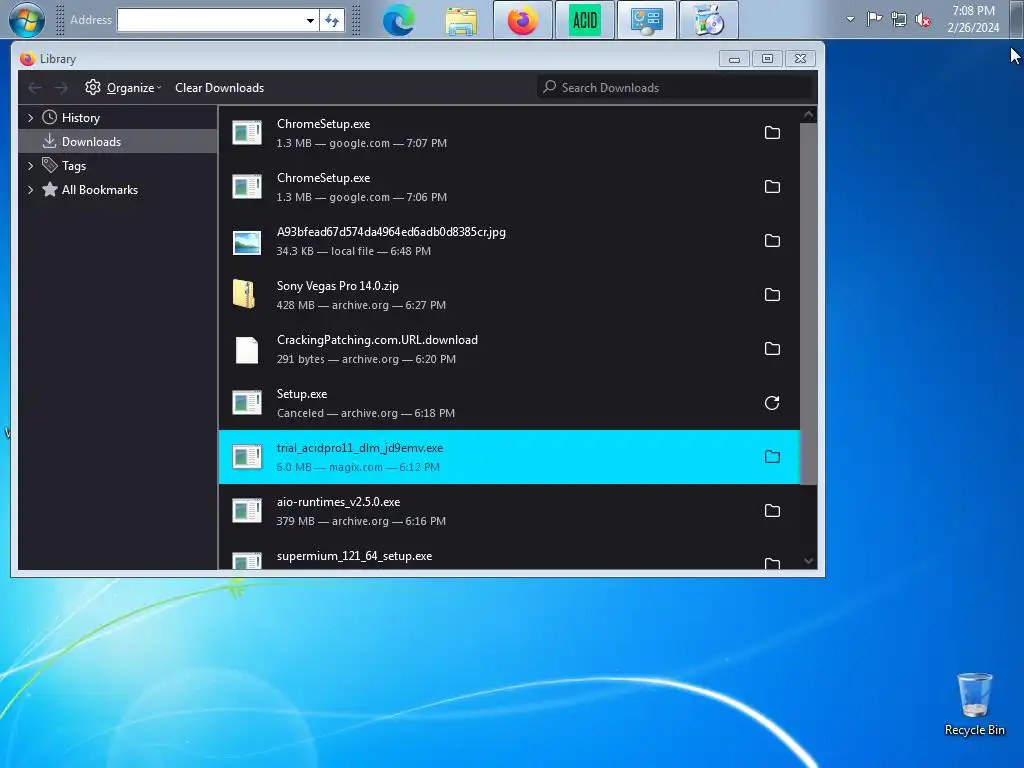Click the taskbar clock showing 7:08 PM
The image size is (1024, 768).
(x=973, y=19)
